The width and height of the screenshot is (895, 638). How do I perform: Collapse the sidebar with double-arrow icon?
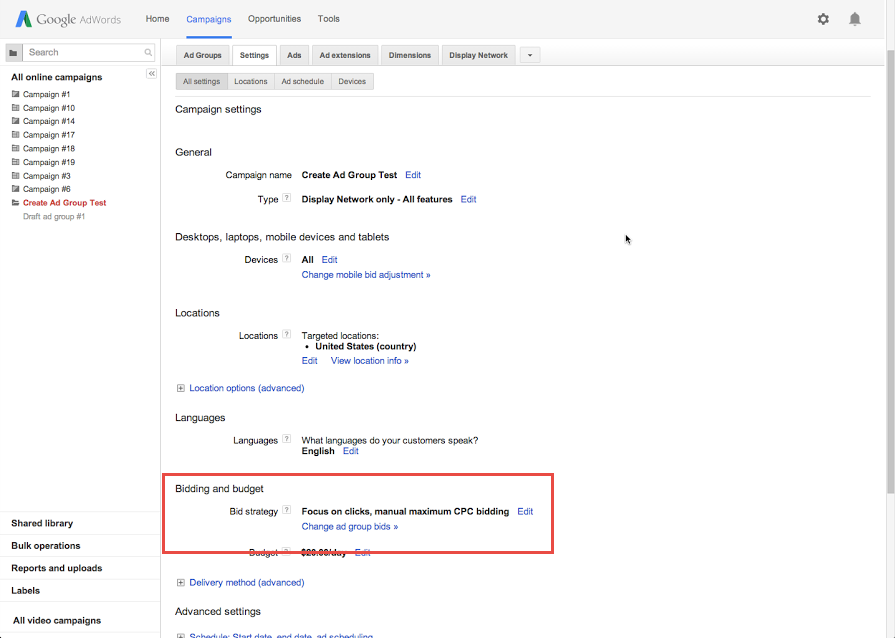152,74
